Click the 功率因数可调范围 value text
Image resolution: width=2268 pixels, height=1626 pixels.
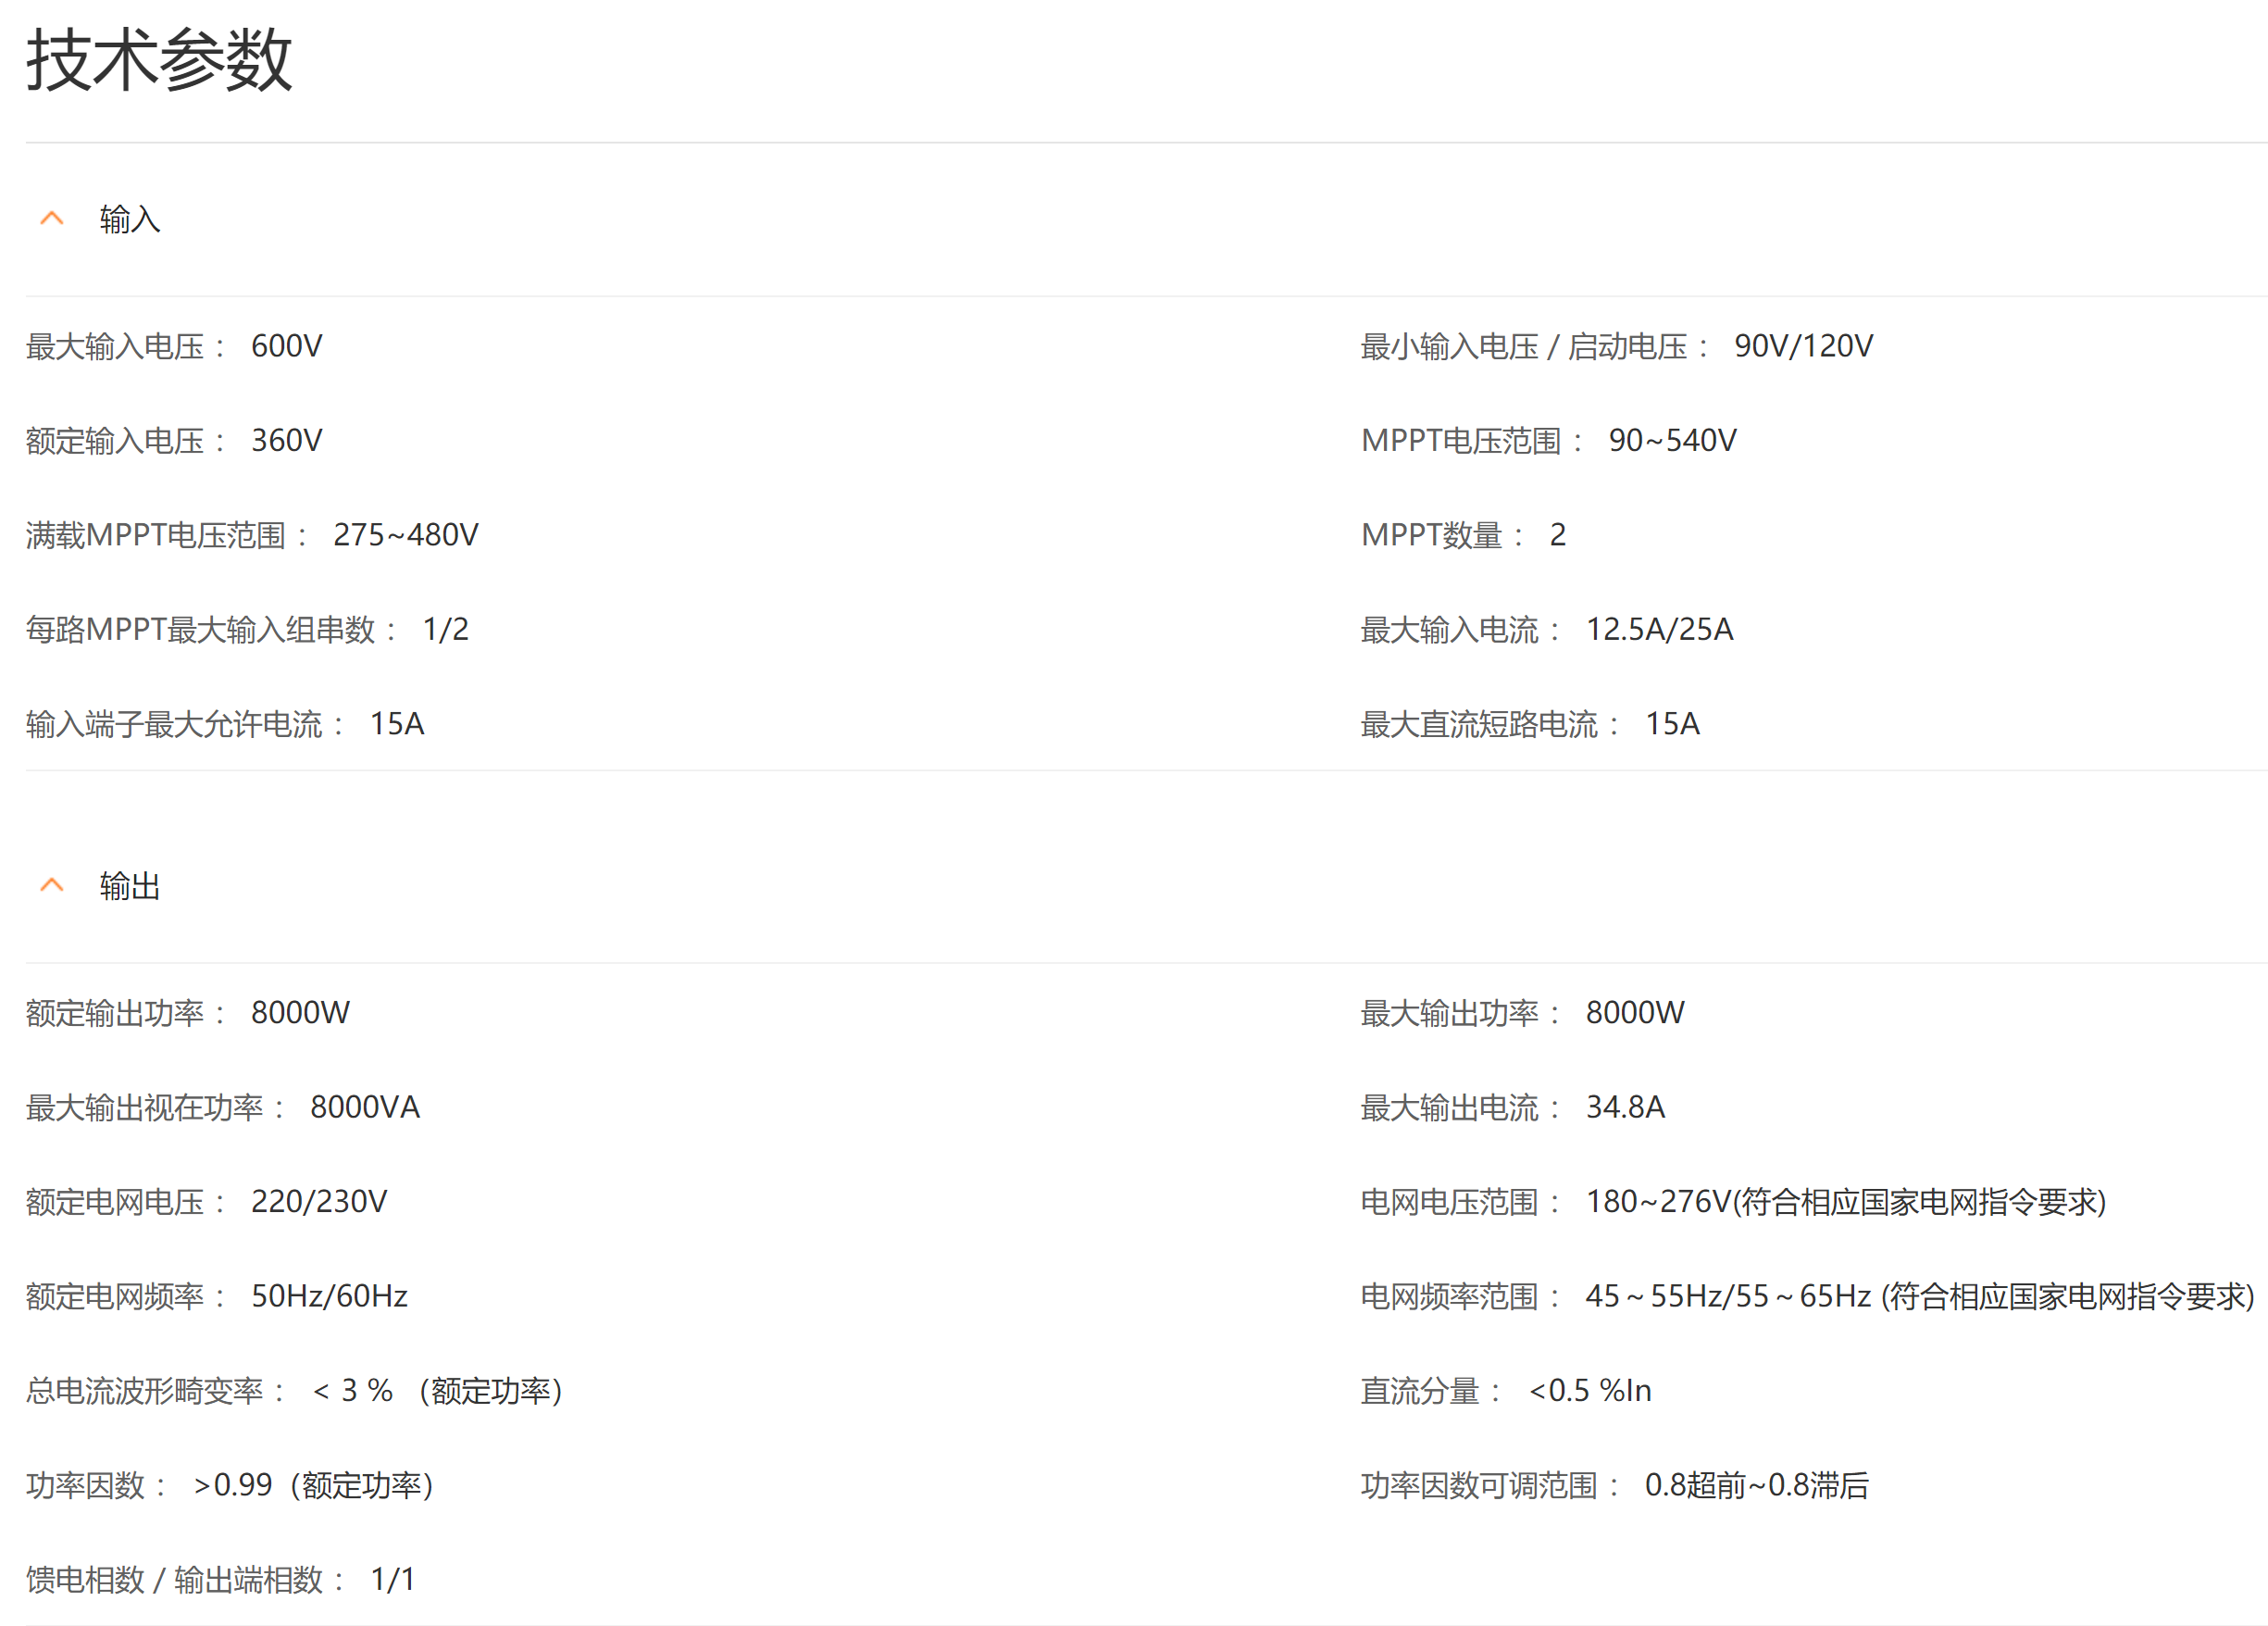click(x=1756, y=1485)
